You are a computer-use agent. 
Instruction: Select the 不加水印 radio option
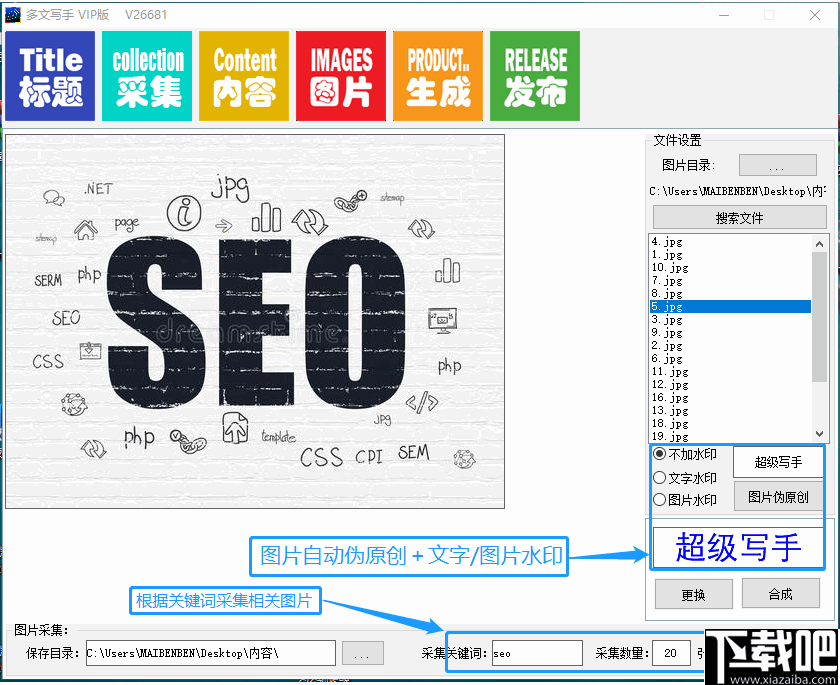(x=684, y=454)
